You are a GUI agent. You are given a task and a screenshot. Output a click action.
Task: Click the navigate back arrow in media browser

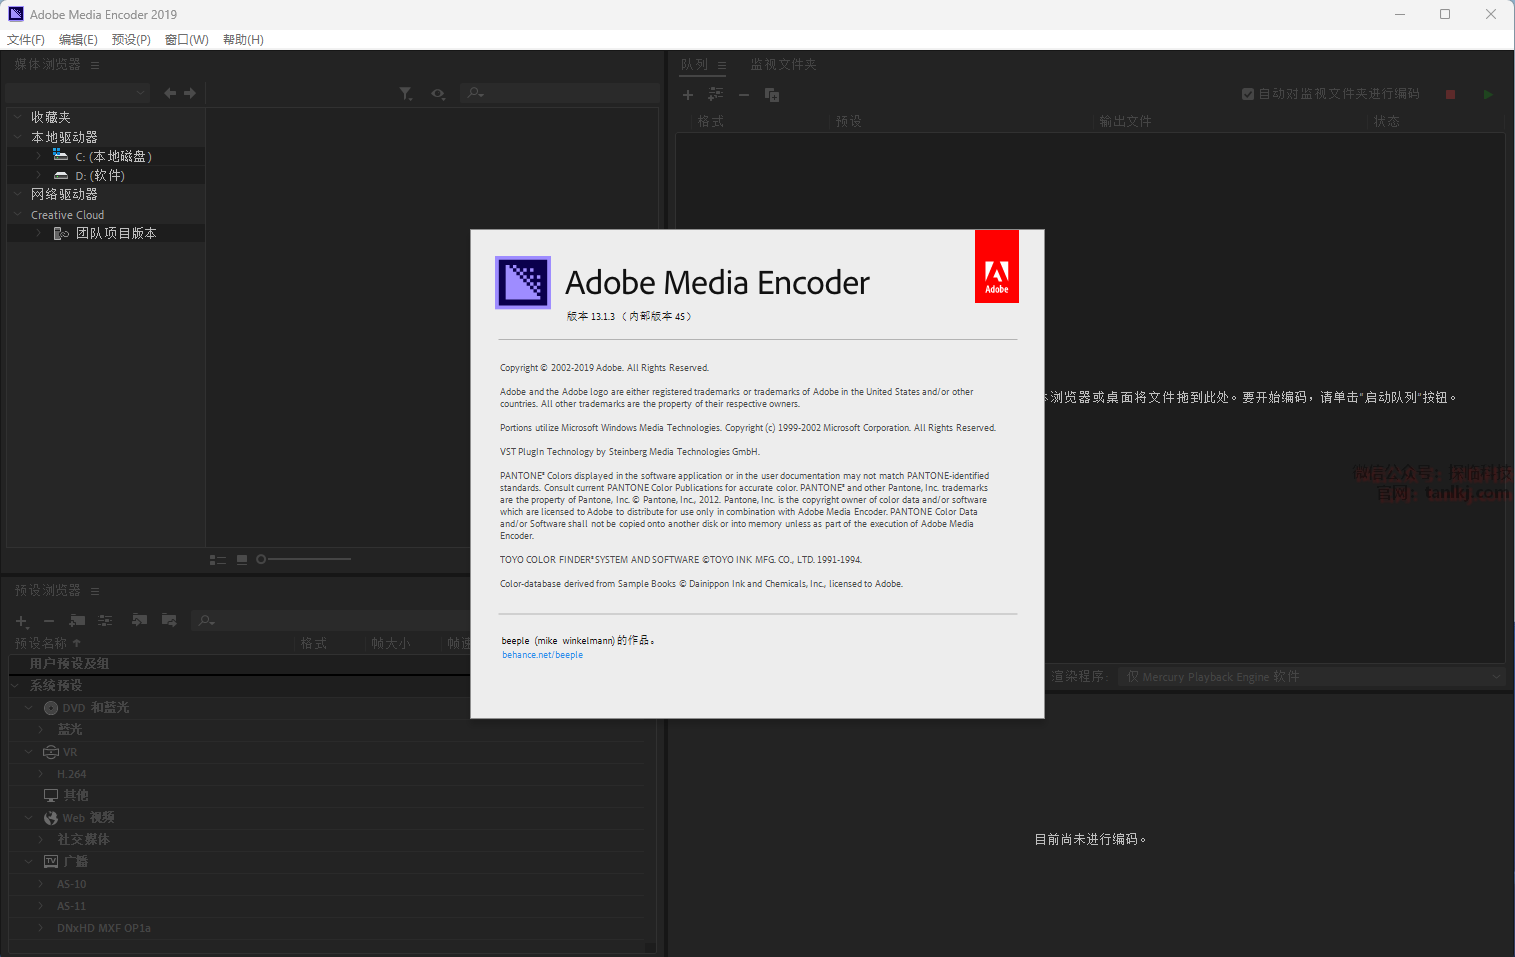(x=170, y=93)
